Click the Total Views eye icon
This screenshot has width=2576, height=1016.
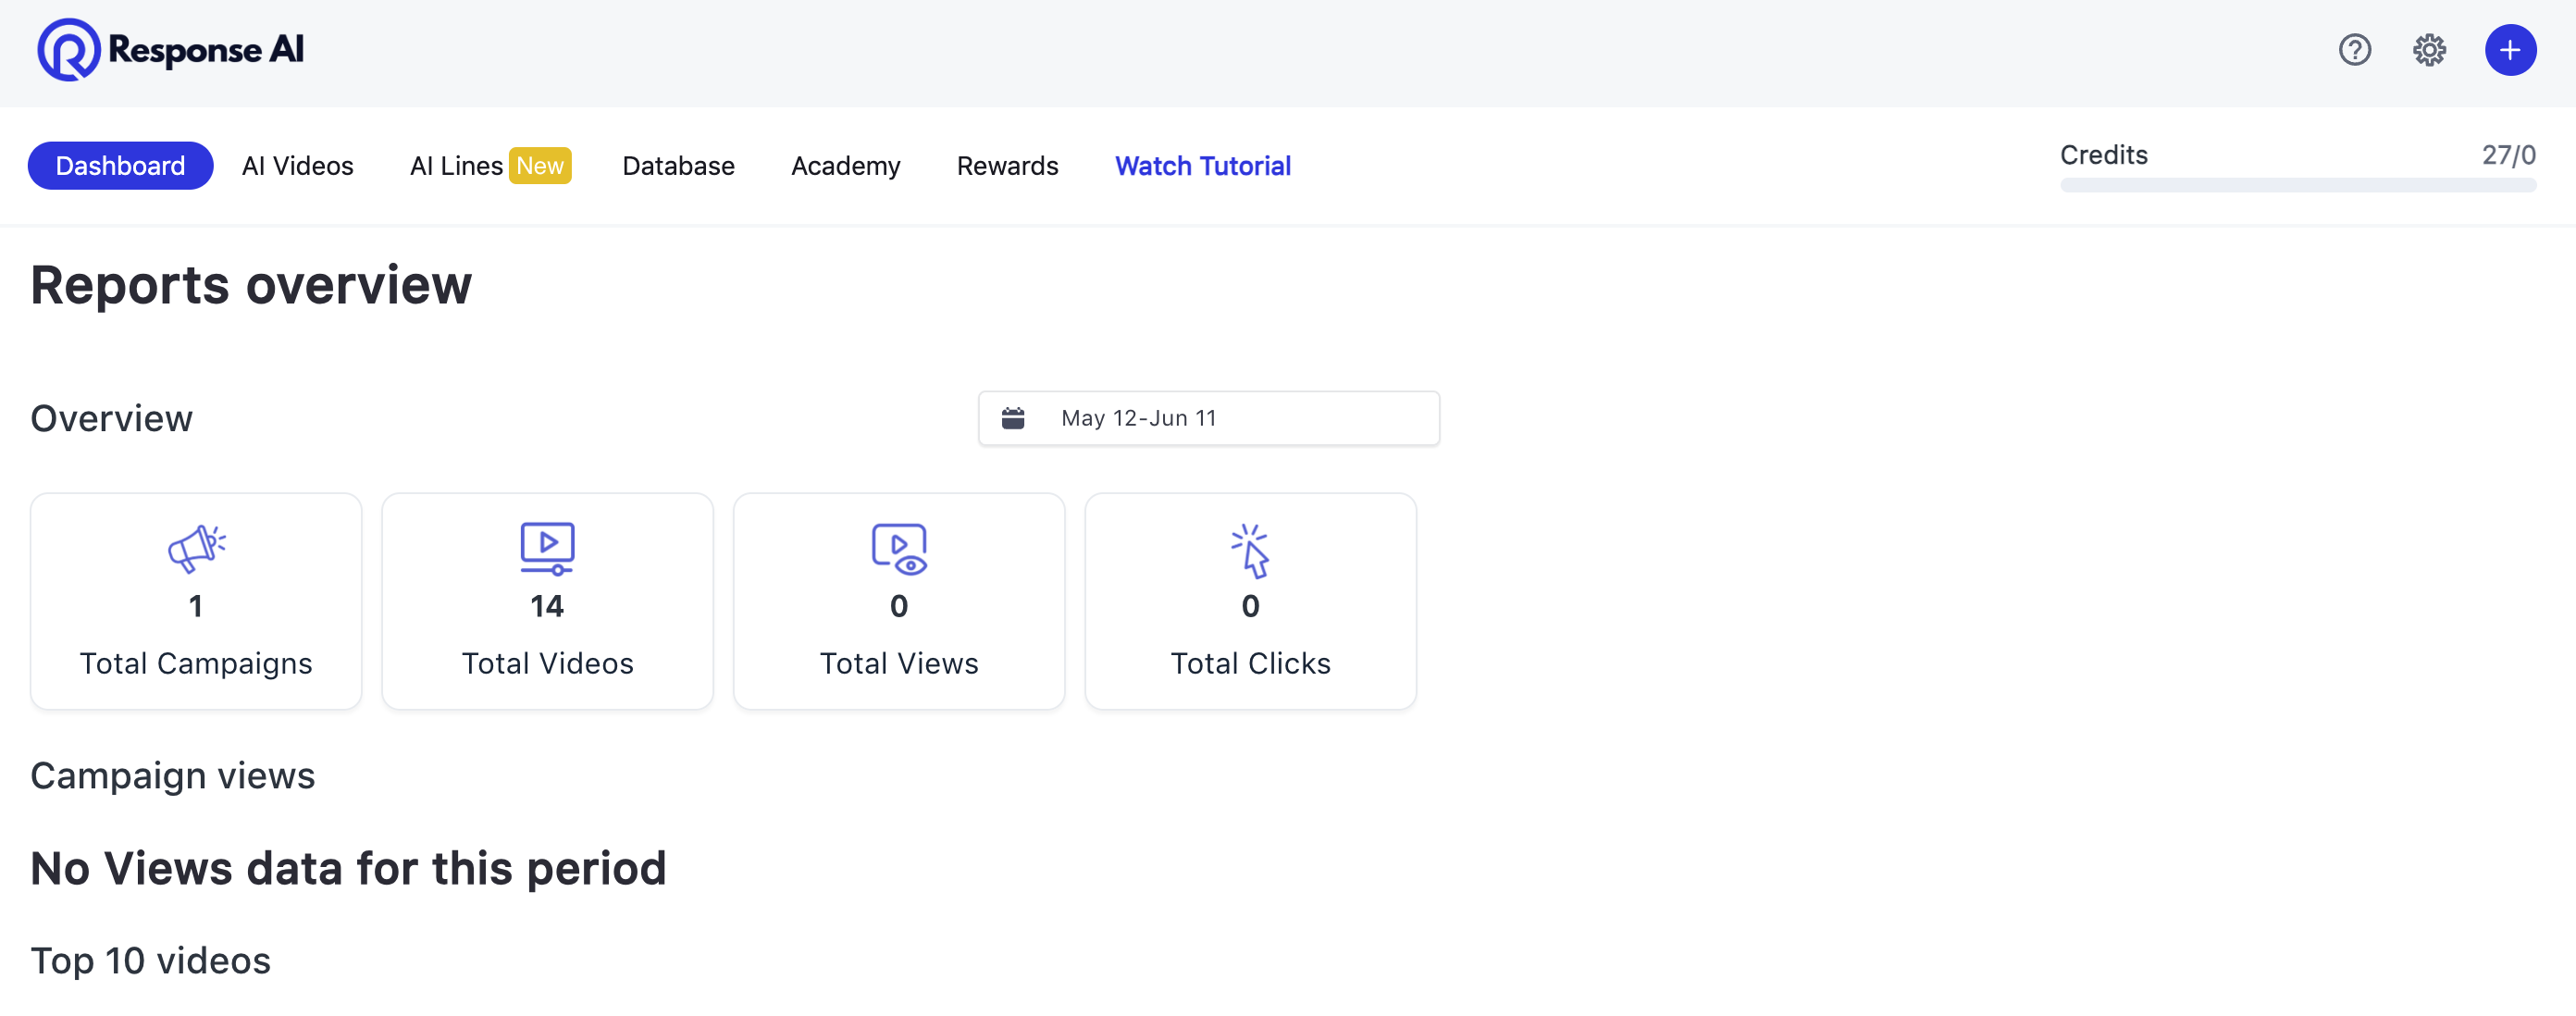pyautogui.click(x=898, y=548)
